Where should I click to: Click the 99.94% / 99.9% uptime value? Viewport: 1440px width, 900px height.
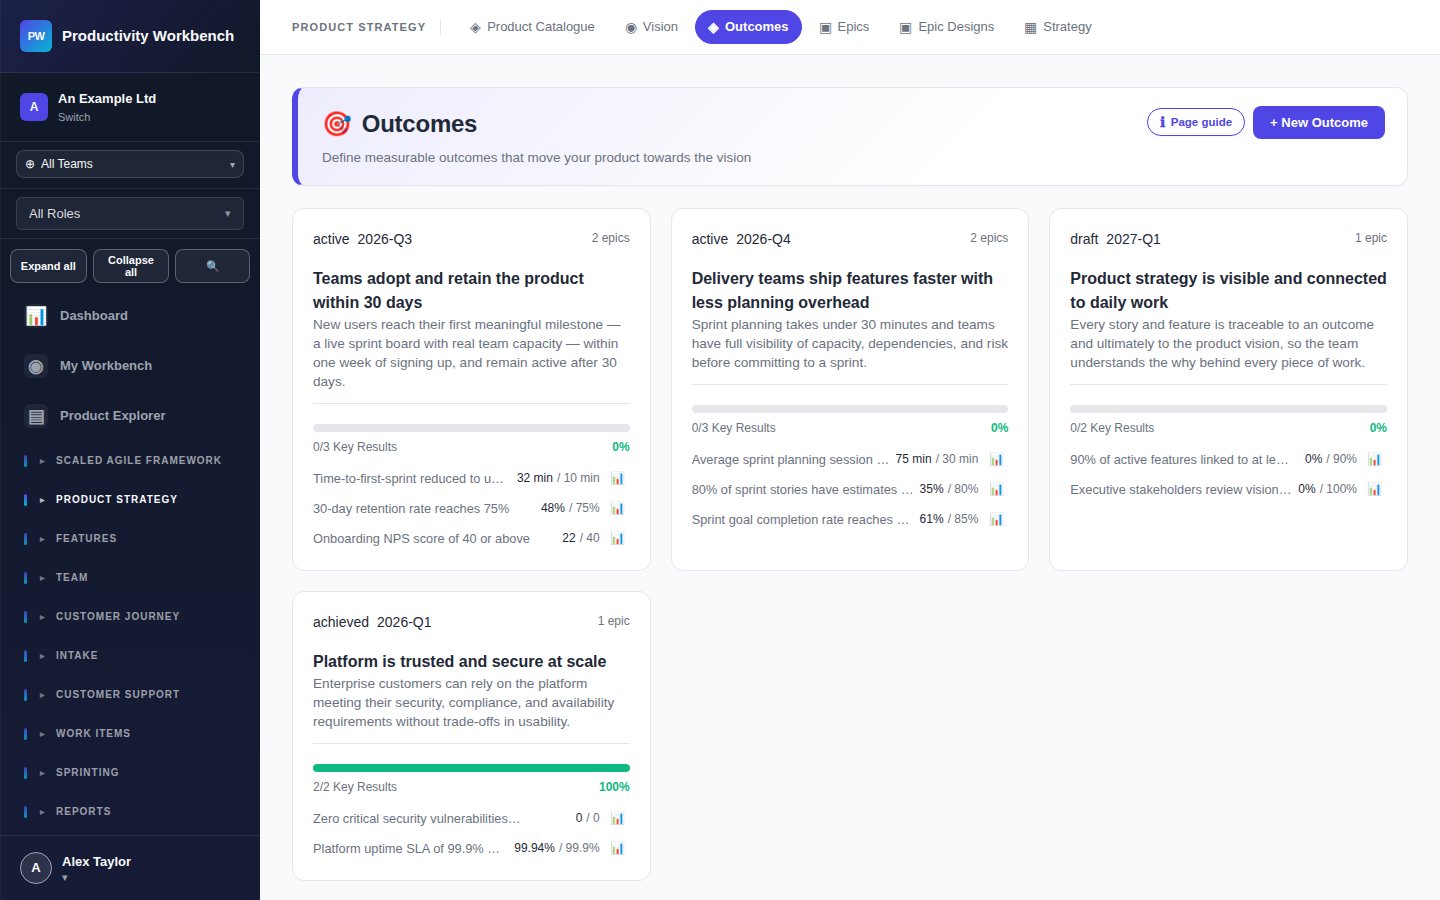point(557,848)
